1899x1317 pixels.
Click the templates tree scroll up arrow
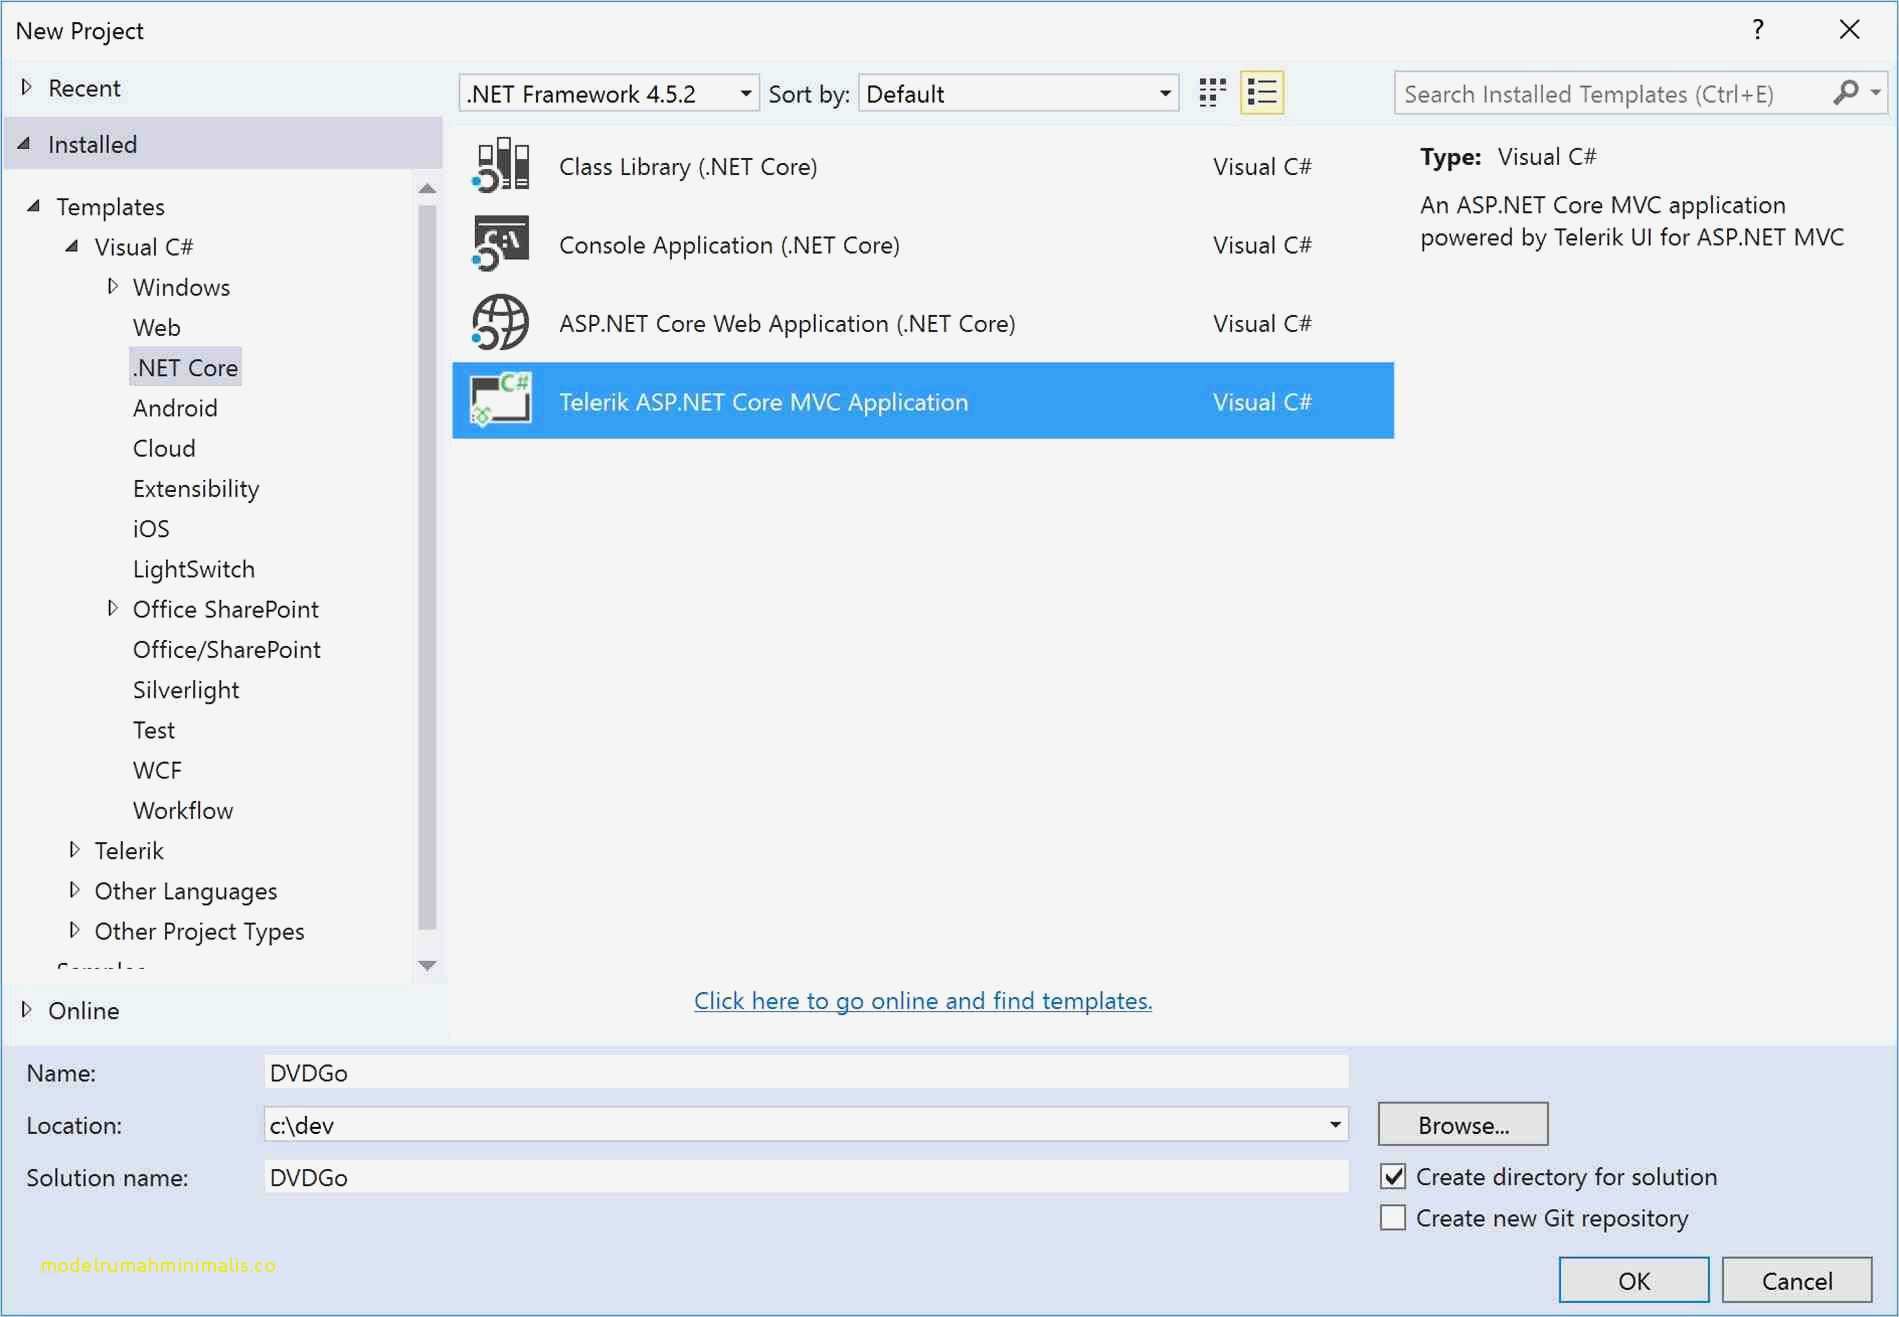pos(427,188)
